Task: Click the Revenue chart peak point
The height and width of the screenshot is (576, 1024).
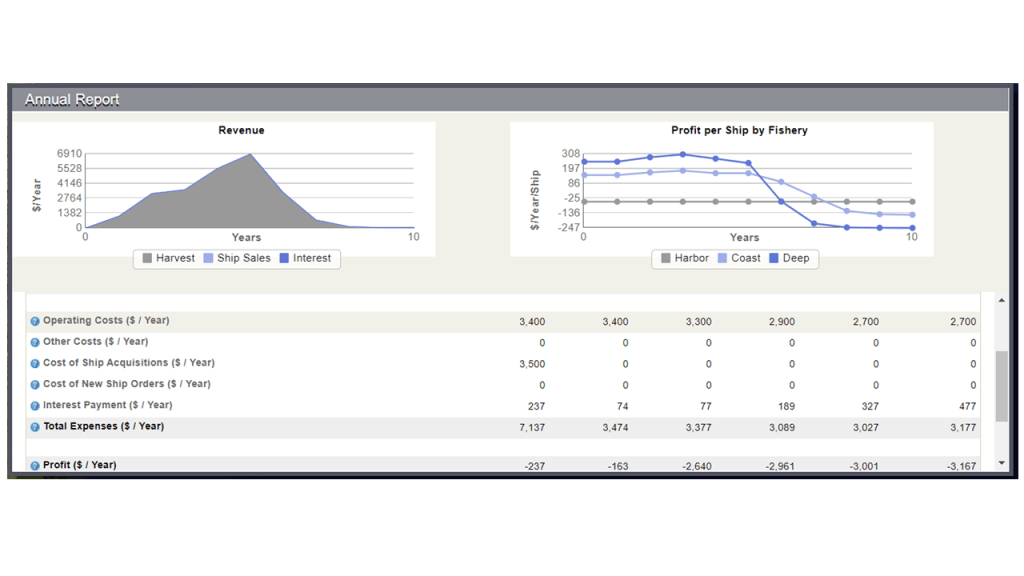Action: pyautogui.click(x=250, y=154)
